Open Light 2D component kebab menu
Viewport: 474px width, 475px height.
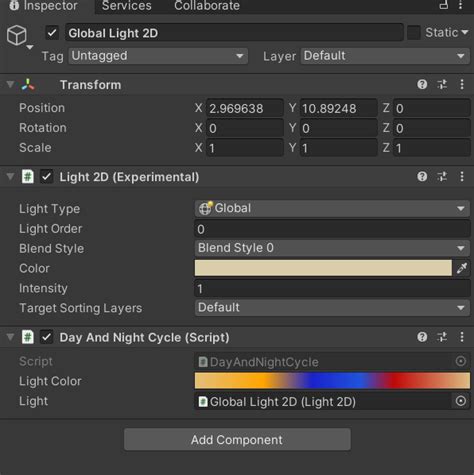[x=462, y=176]
